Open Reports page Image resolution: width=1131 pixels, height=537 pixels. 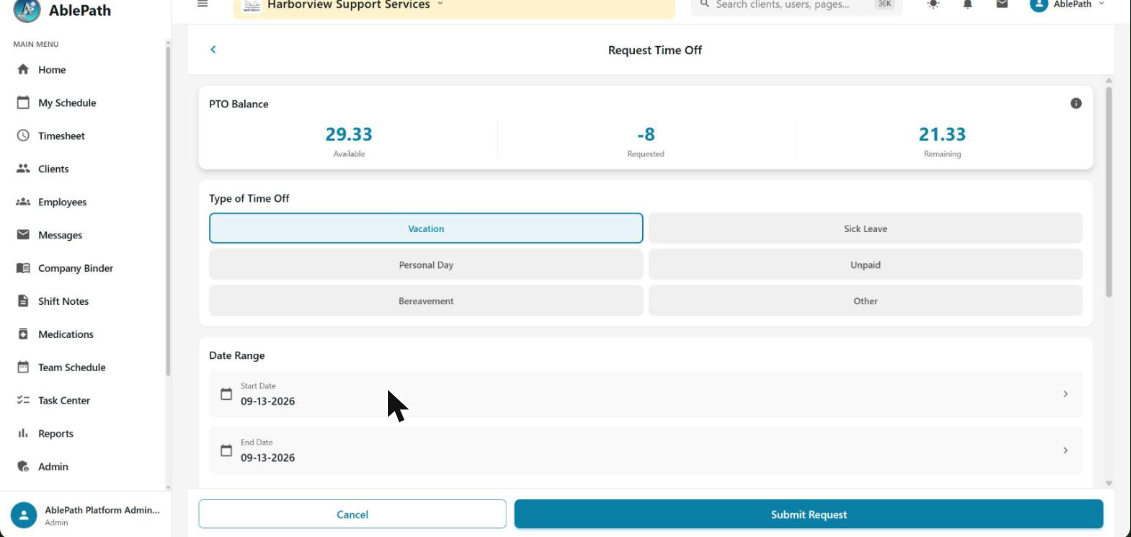[x=56, y=434]
